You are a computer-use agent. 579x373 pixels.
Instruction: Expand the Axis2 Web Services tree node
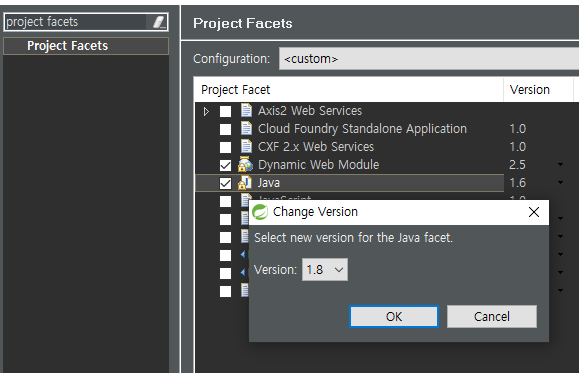pyautogui.click(x=206, y=111)
